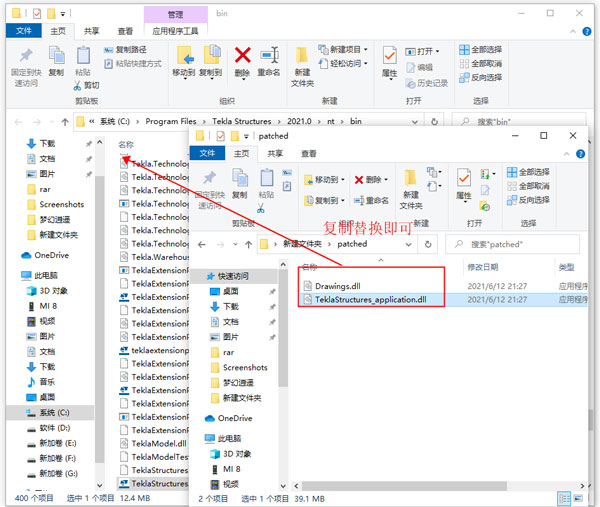The width and height of the screenshot is (600, 507).
Task: Click New folder in bin window
Action: pos(302,67)
